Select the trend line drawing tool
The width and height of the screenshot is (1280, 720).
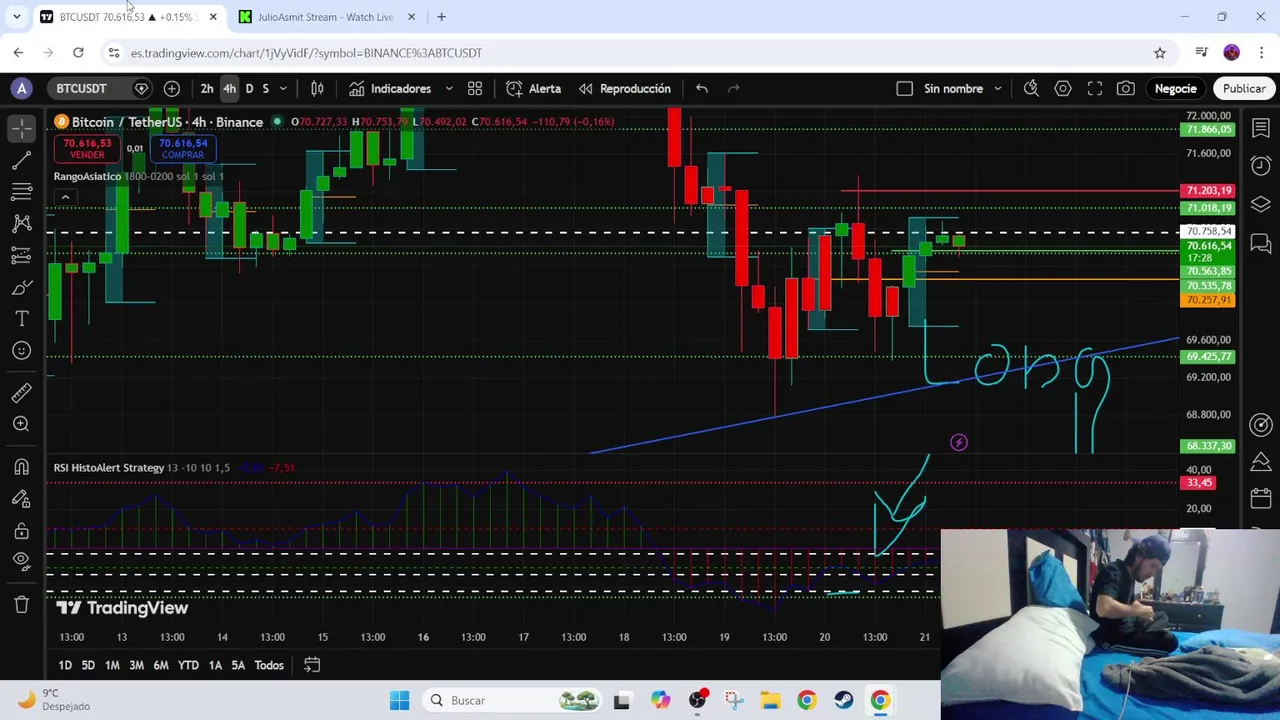(22, 160)
